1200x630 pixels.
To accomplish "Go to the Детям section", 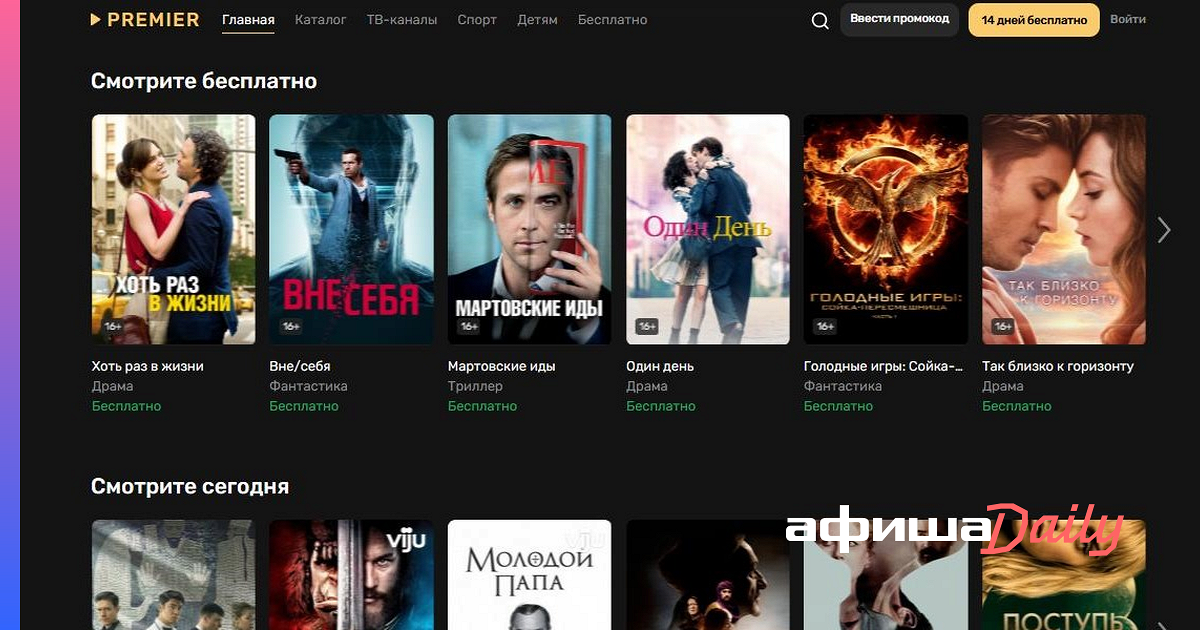I will [537, 20].
